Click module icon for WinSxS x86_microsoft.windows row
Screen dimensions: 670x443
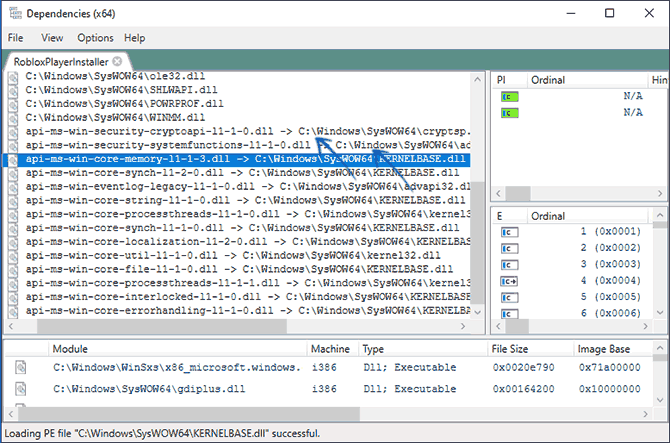coord(21,367)
